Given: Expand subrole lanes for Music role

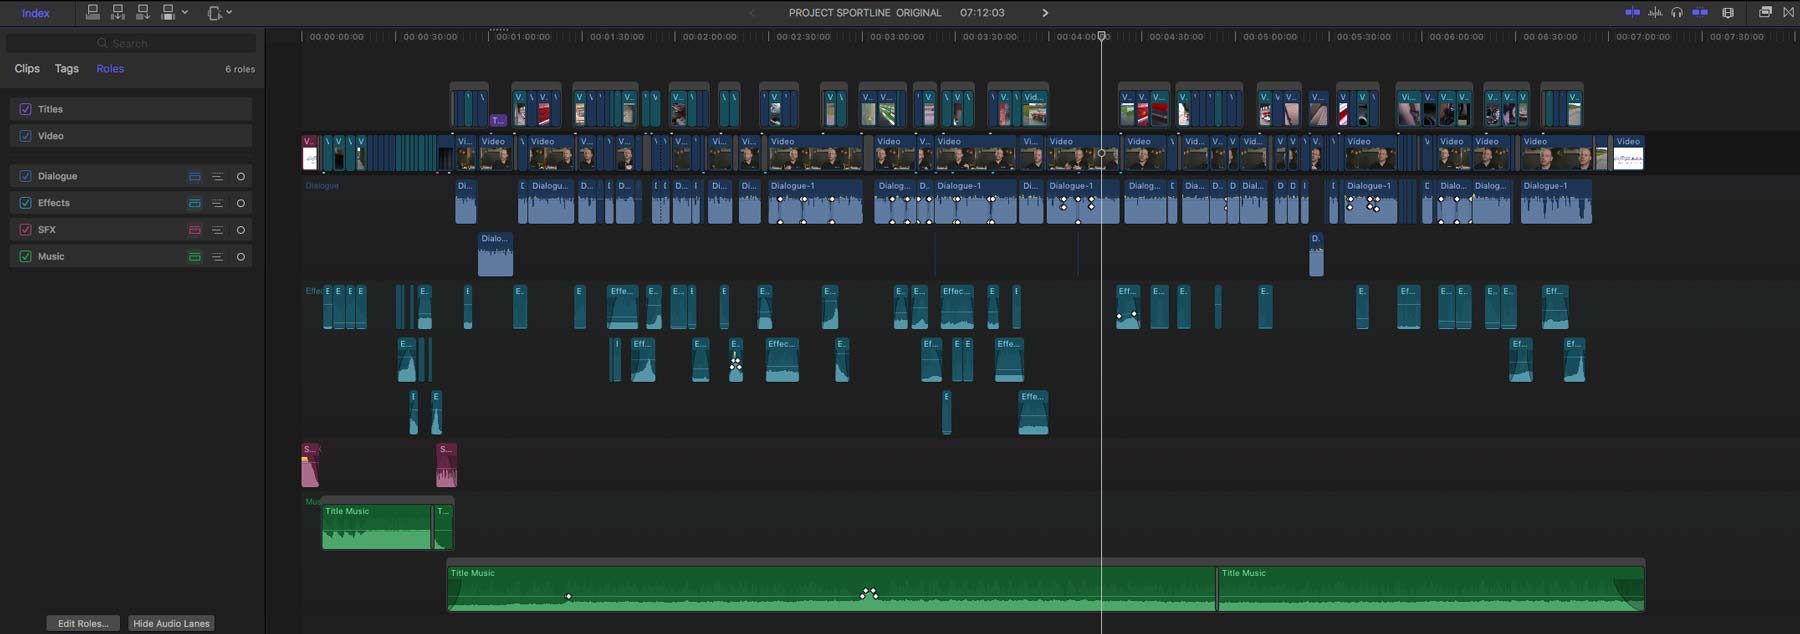Looking at the screenshot, I should click(217, 257).
